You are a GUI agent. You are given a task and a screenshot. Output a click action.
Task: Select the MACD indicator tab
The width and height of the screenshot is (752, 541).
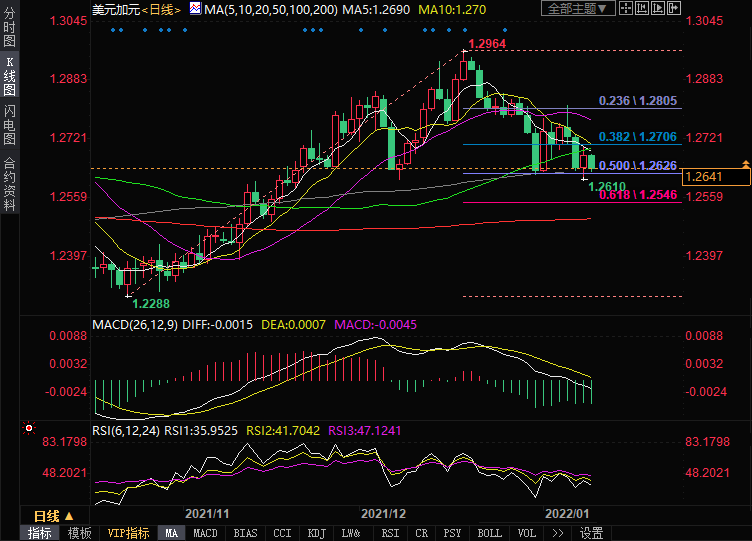205,533
